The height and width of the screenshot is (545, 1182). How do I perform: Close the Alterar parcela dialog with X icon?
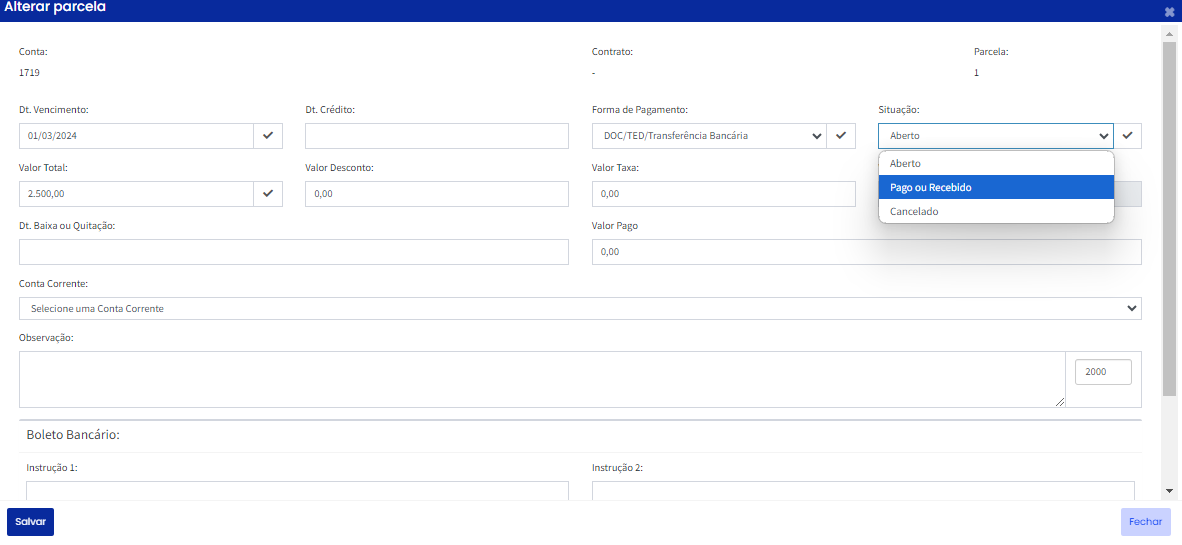point(1169,11)
